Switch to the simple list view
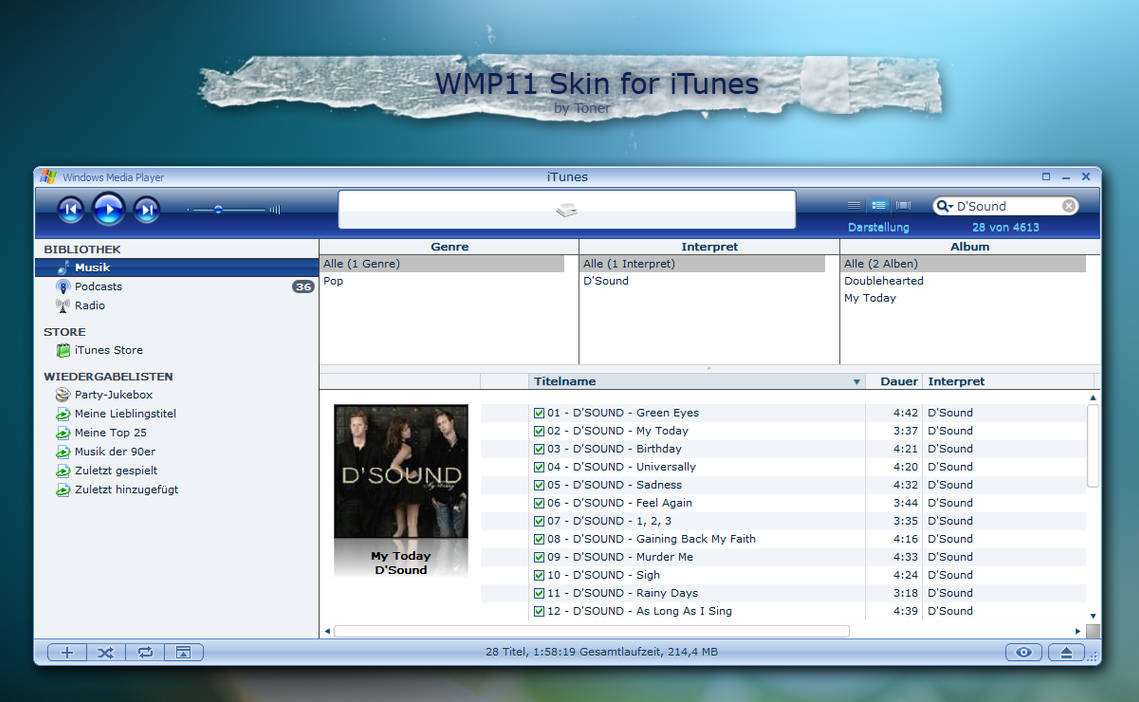This screenshot has height=702, width=1139. [855, 205]
